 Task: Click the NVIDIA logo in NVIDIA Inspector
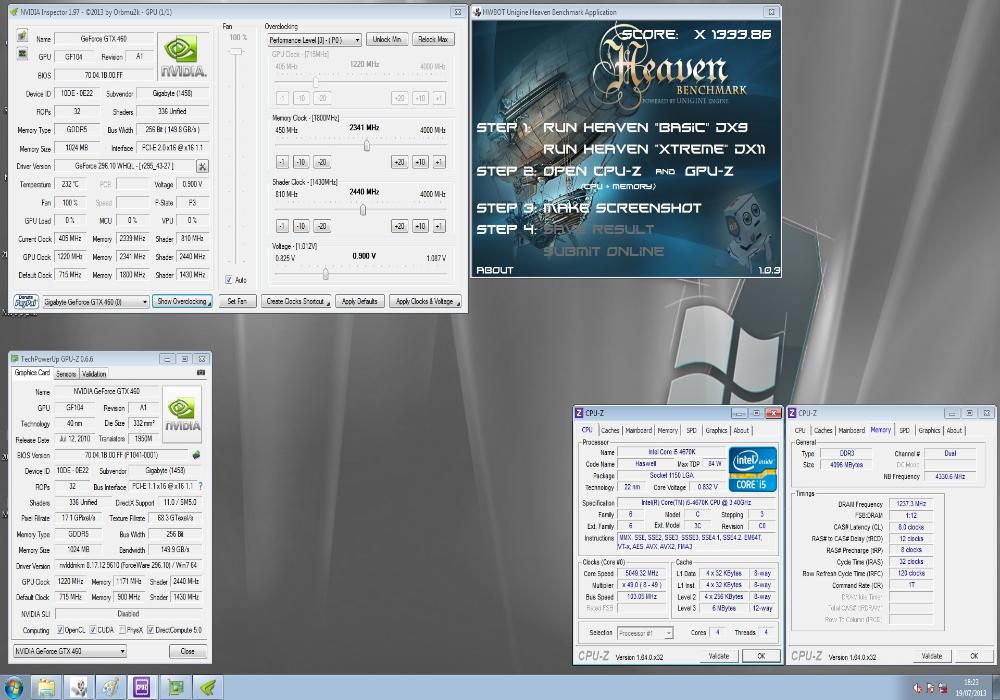(x=183, y=57)
